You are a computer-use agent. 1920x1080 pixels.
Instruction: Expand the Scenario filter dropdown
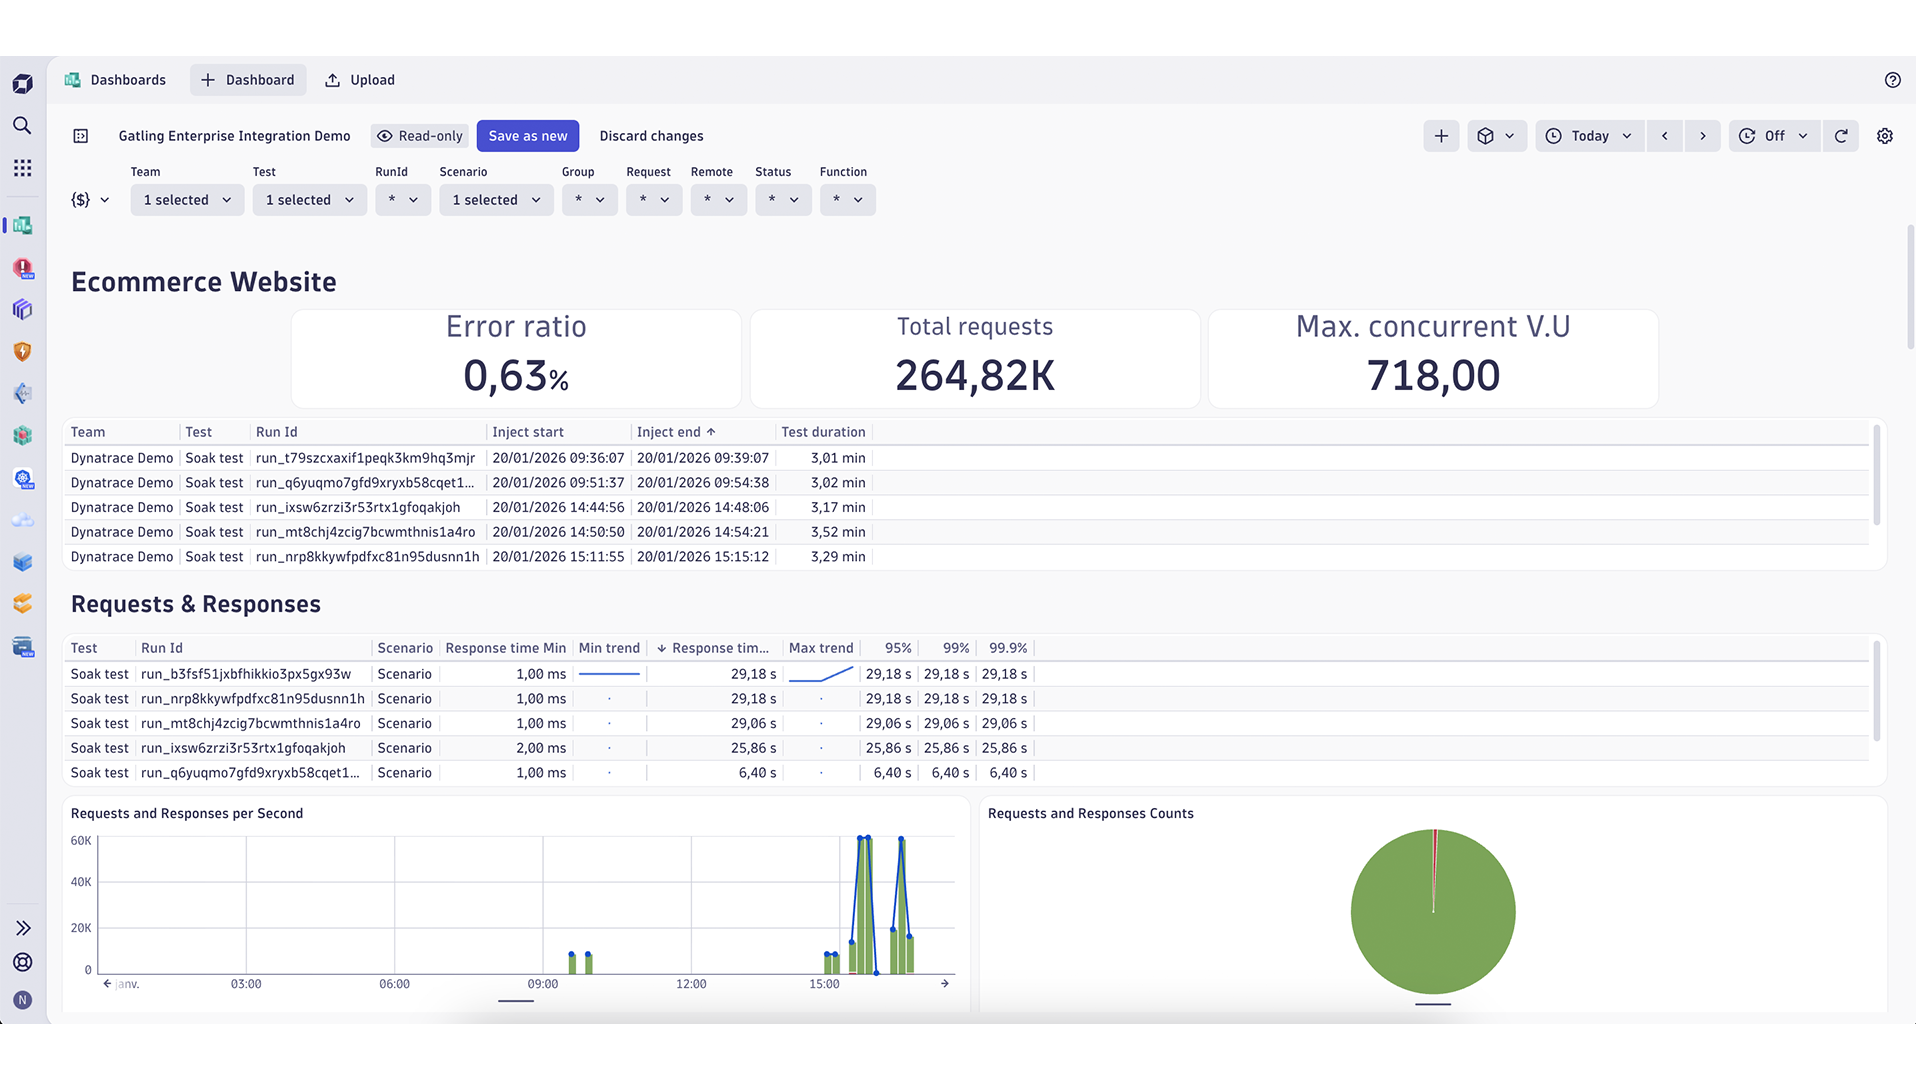pos(496,200)
